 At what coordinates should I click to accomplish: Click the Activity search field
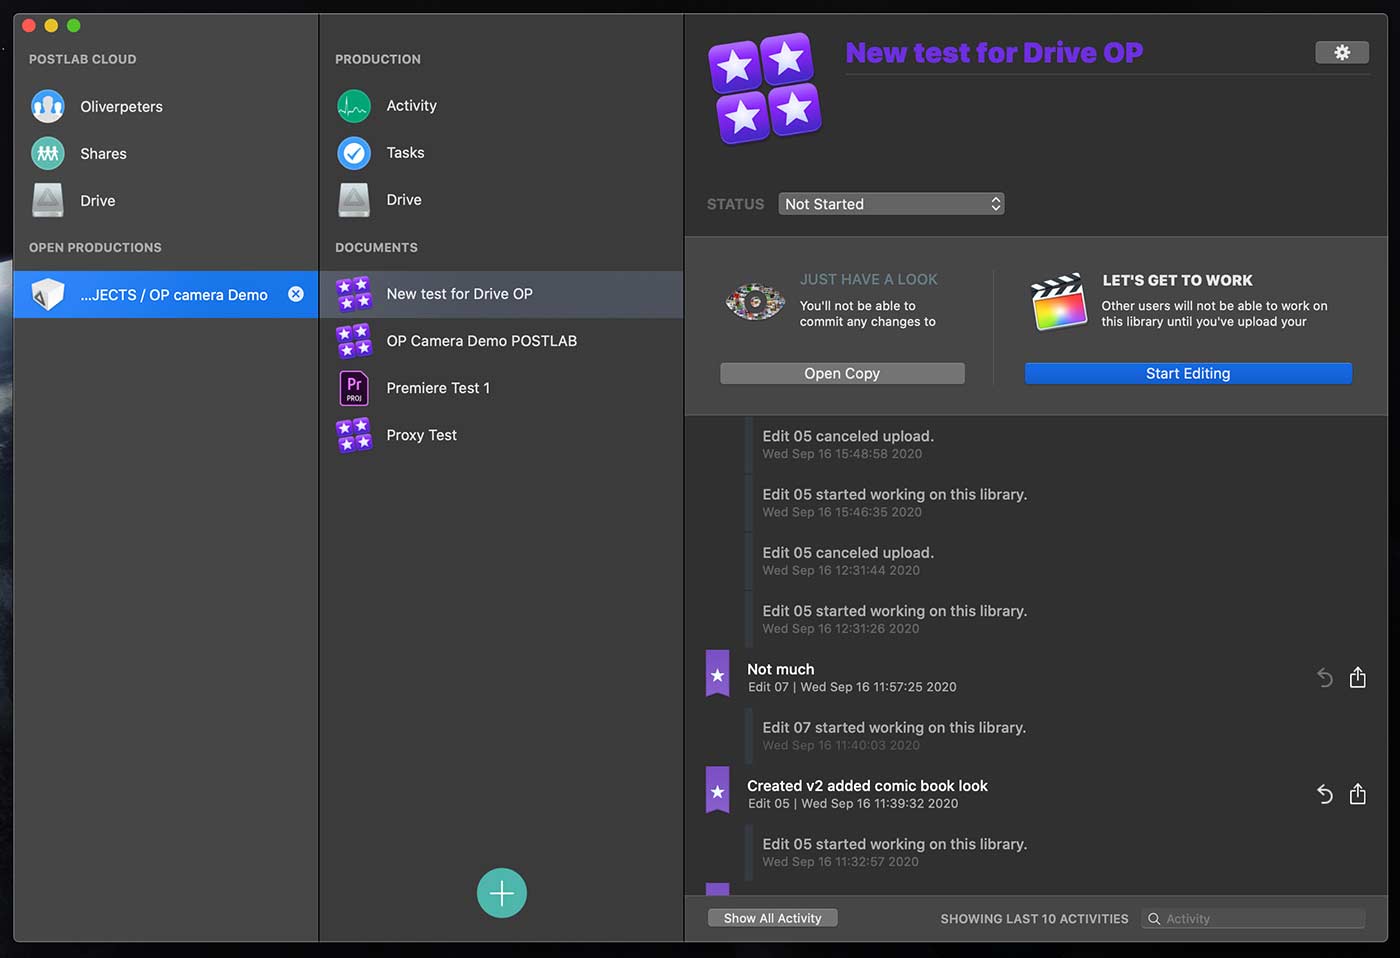(1253, 918)
